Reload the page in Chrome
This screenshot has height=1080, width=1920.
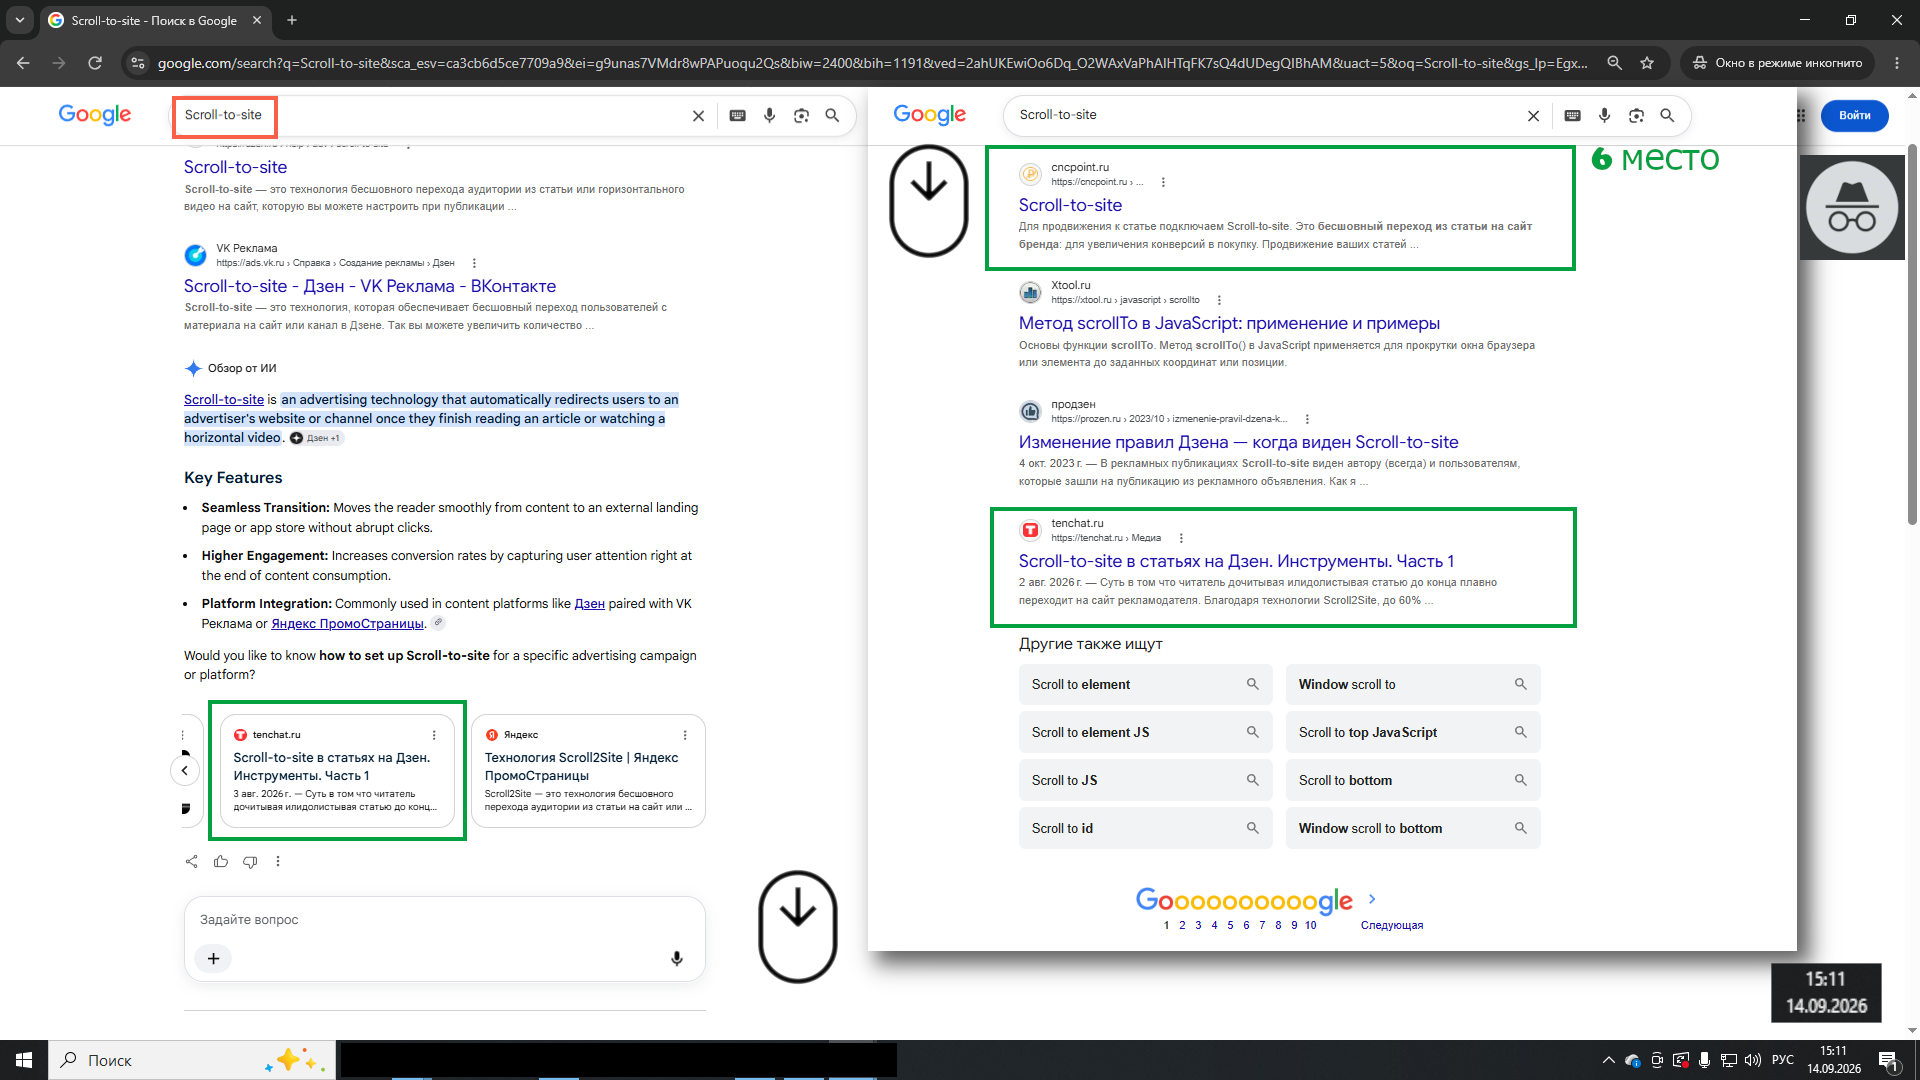click(x=95, y=63)
